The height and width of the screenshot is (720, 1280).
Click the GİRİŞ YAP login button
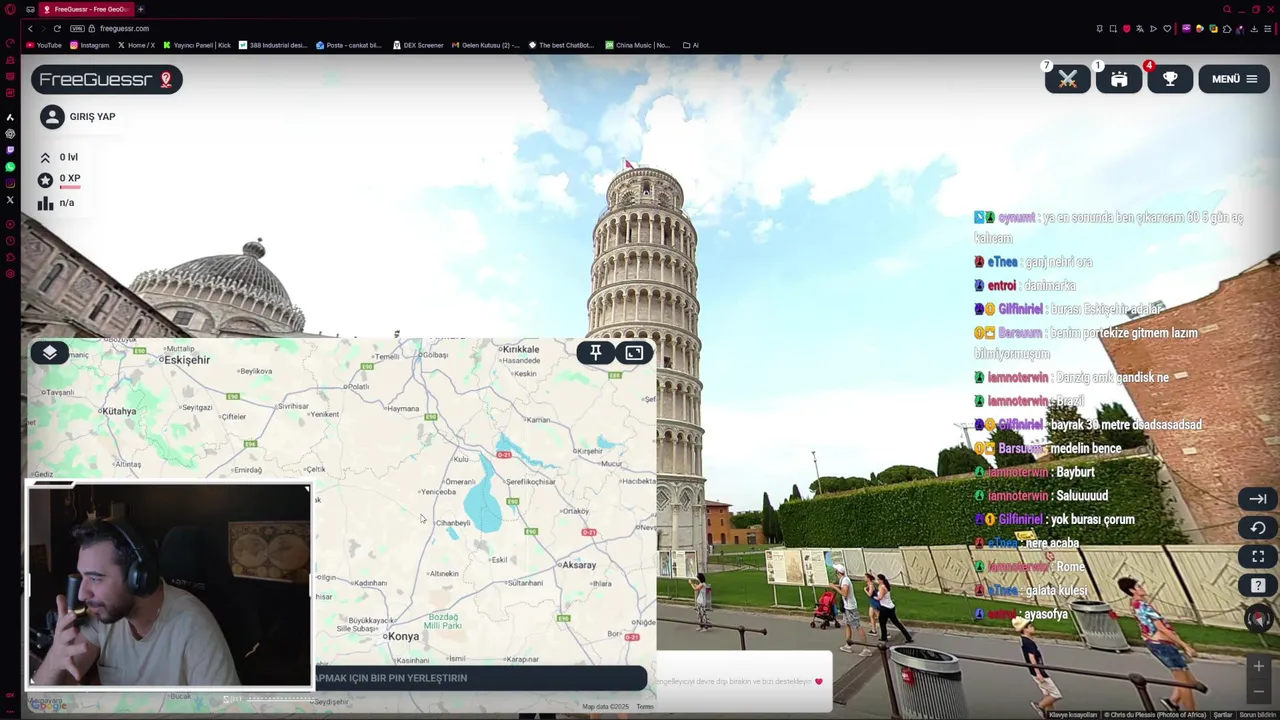(78, 117)
